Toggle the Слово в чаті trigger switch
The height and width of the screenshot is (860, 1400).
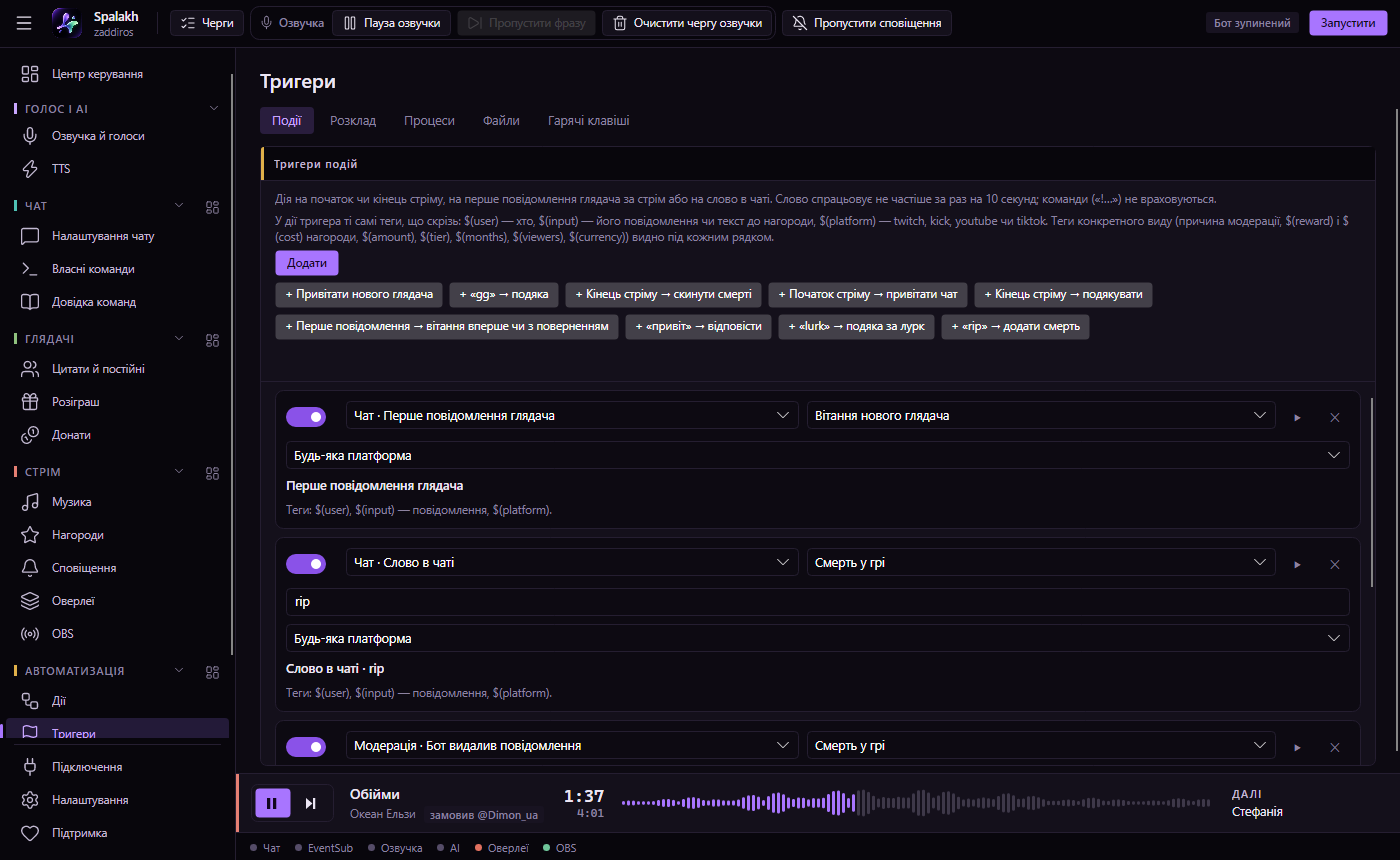click(x=306, y=564)
